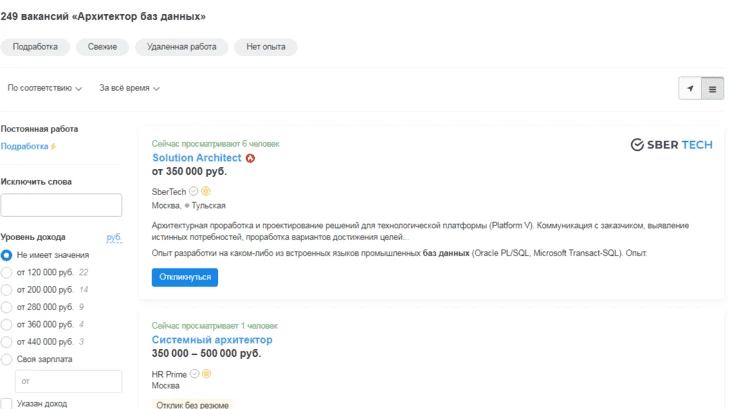This screenshot has height=409, width=730.
Task: Expand the 'За всё время' period dropdown
Action: (129, 88)
